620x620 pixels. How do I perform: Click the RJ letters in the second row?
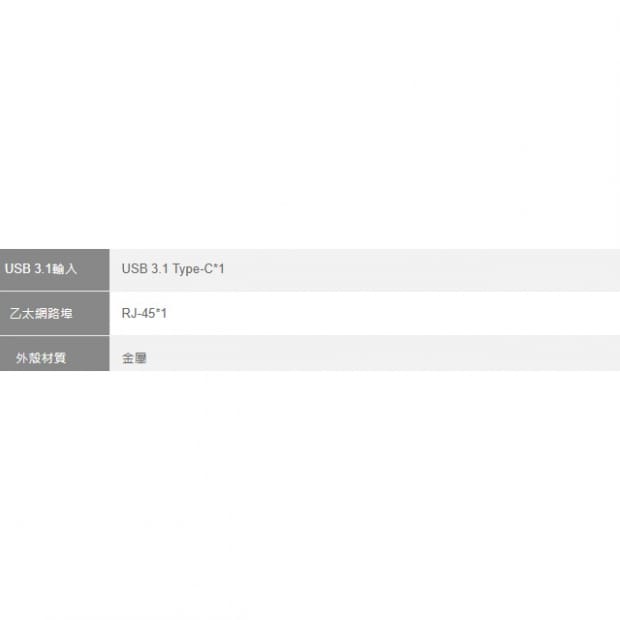(x=129, y=314)
